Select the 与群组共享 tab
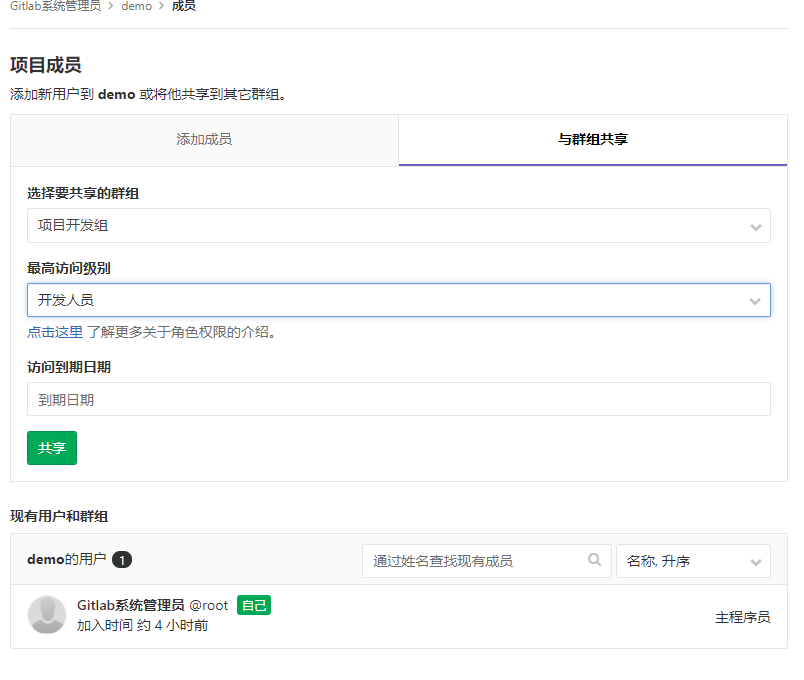This screenshot has width=804, height=680. click(592, 140)
